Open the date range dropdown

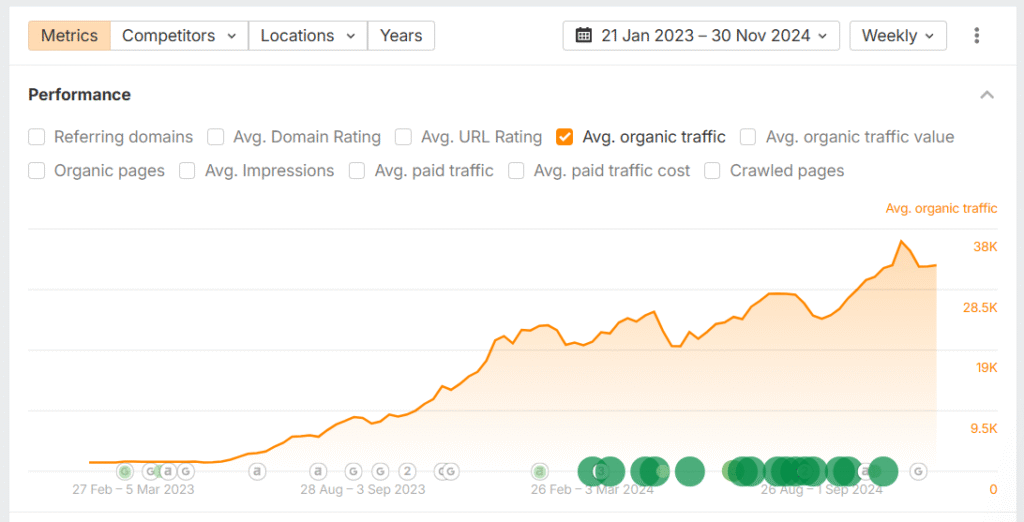pyautogui.click(x=700, y=36)
